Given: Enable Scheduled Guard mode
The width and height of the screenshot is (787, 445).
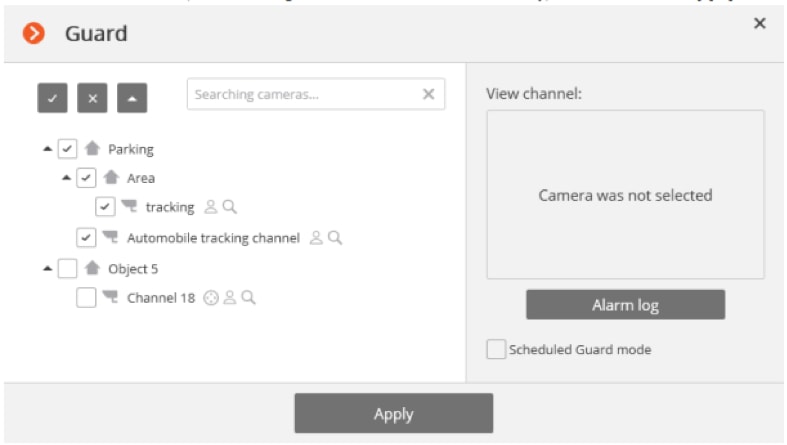Looking at the screenshot, I should point(495,349).
